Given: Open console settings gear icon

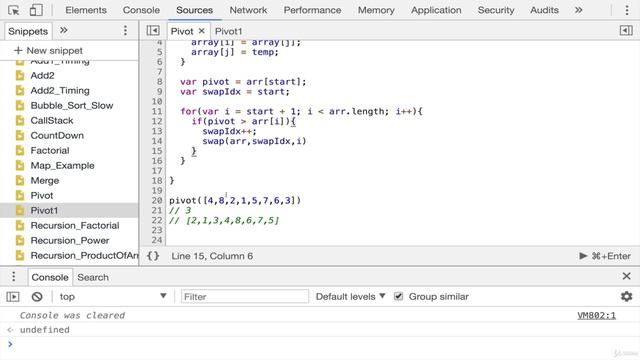Looking at the screenshot, I should click(627, 296).
